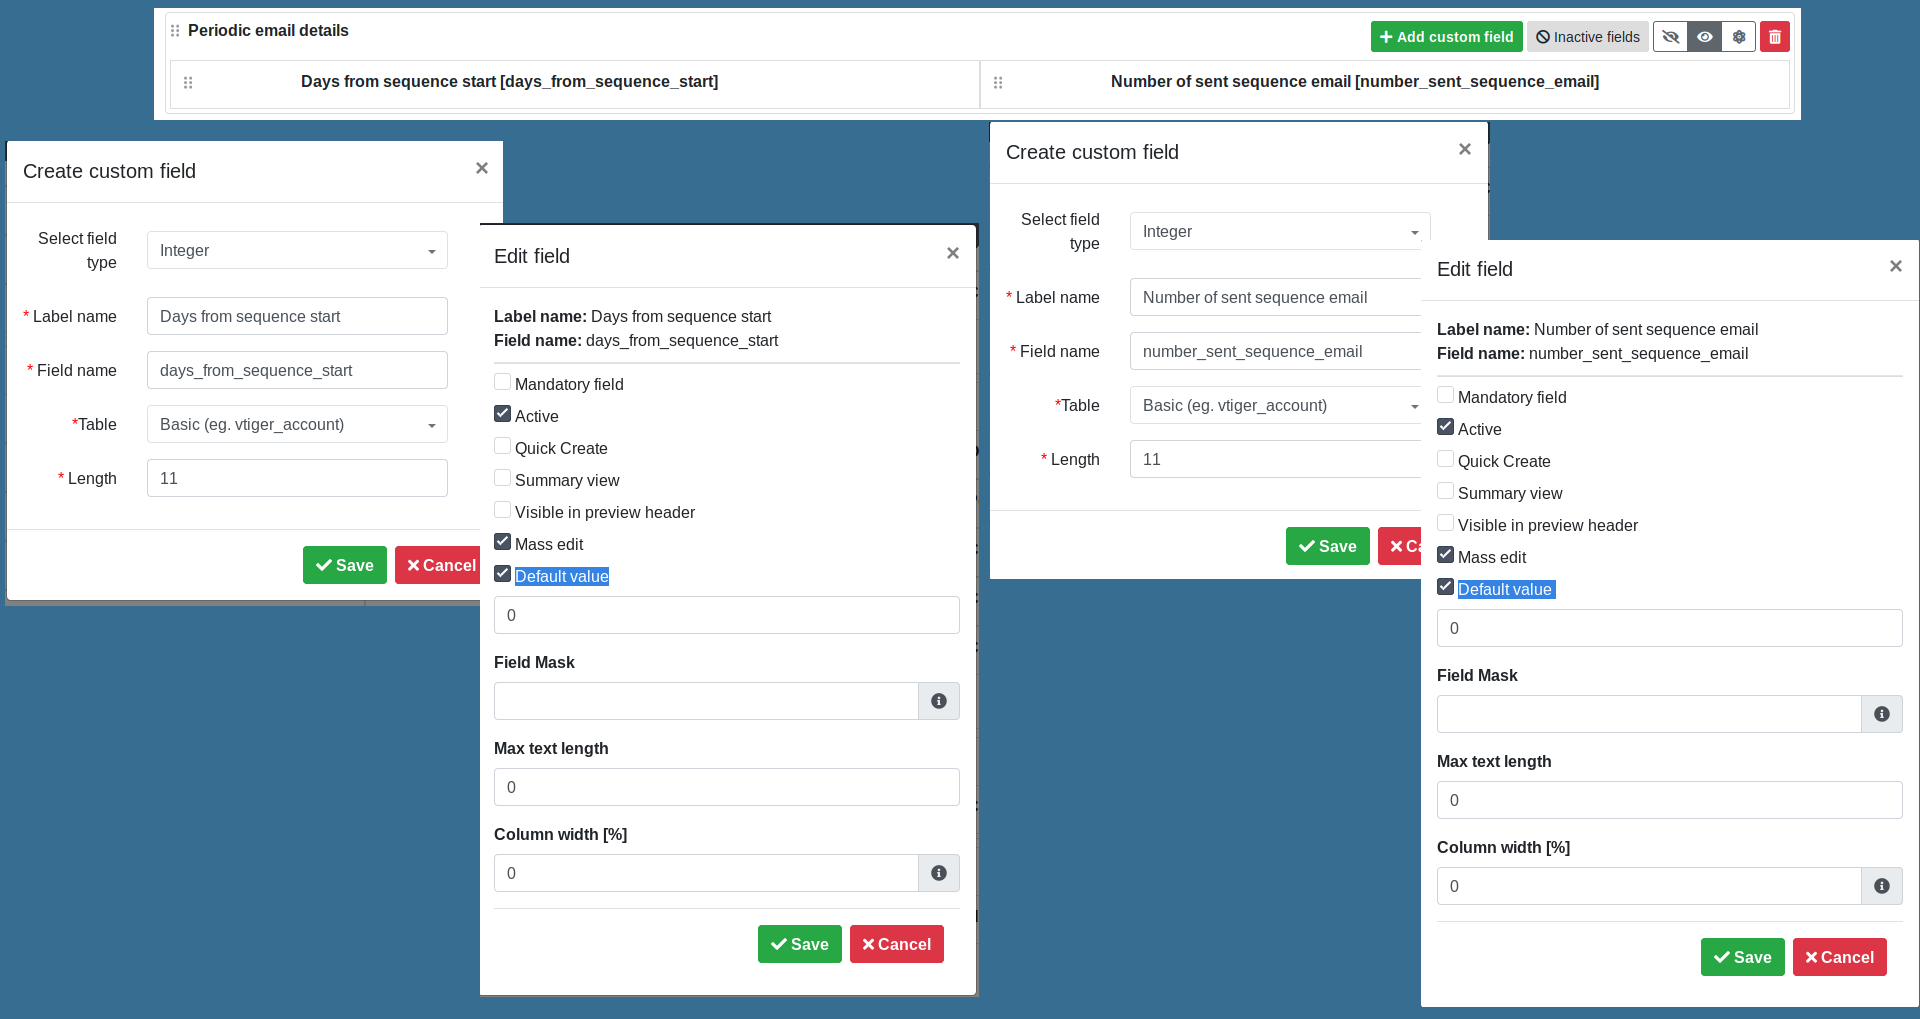Save the left Edit field dialog
Viewport: 1920px width, 1019px height.
(x=800, y=944)
